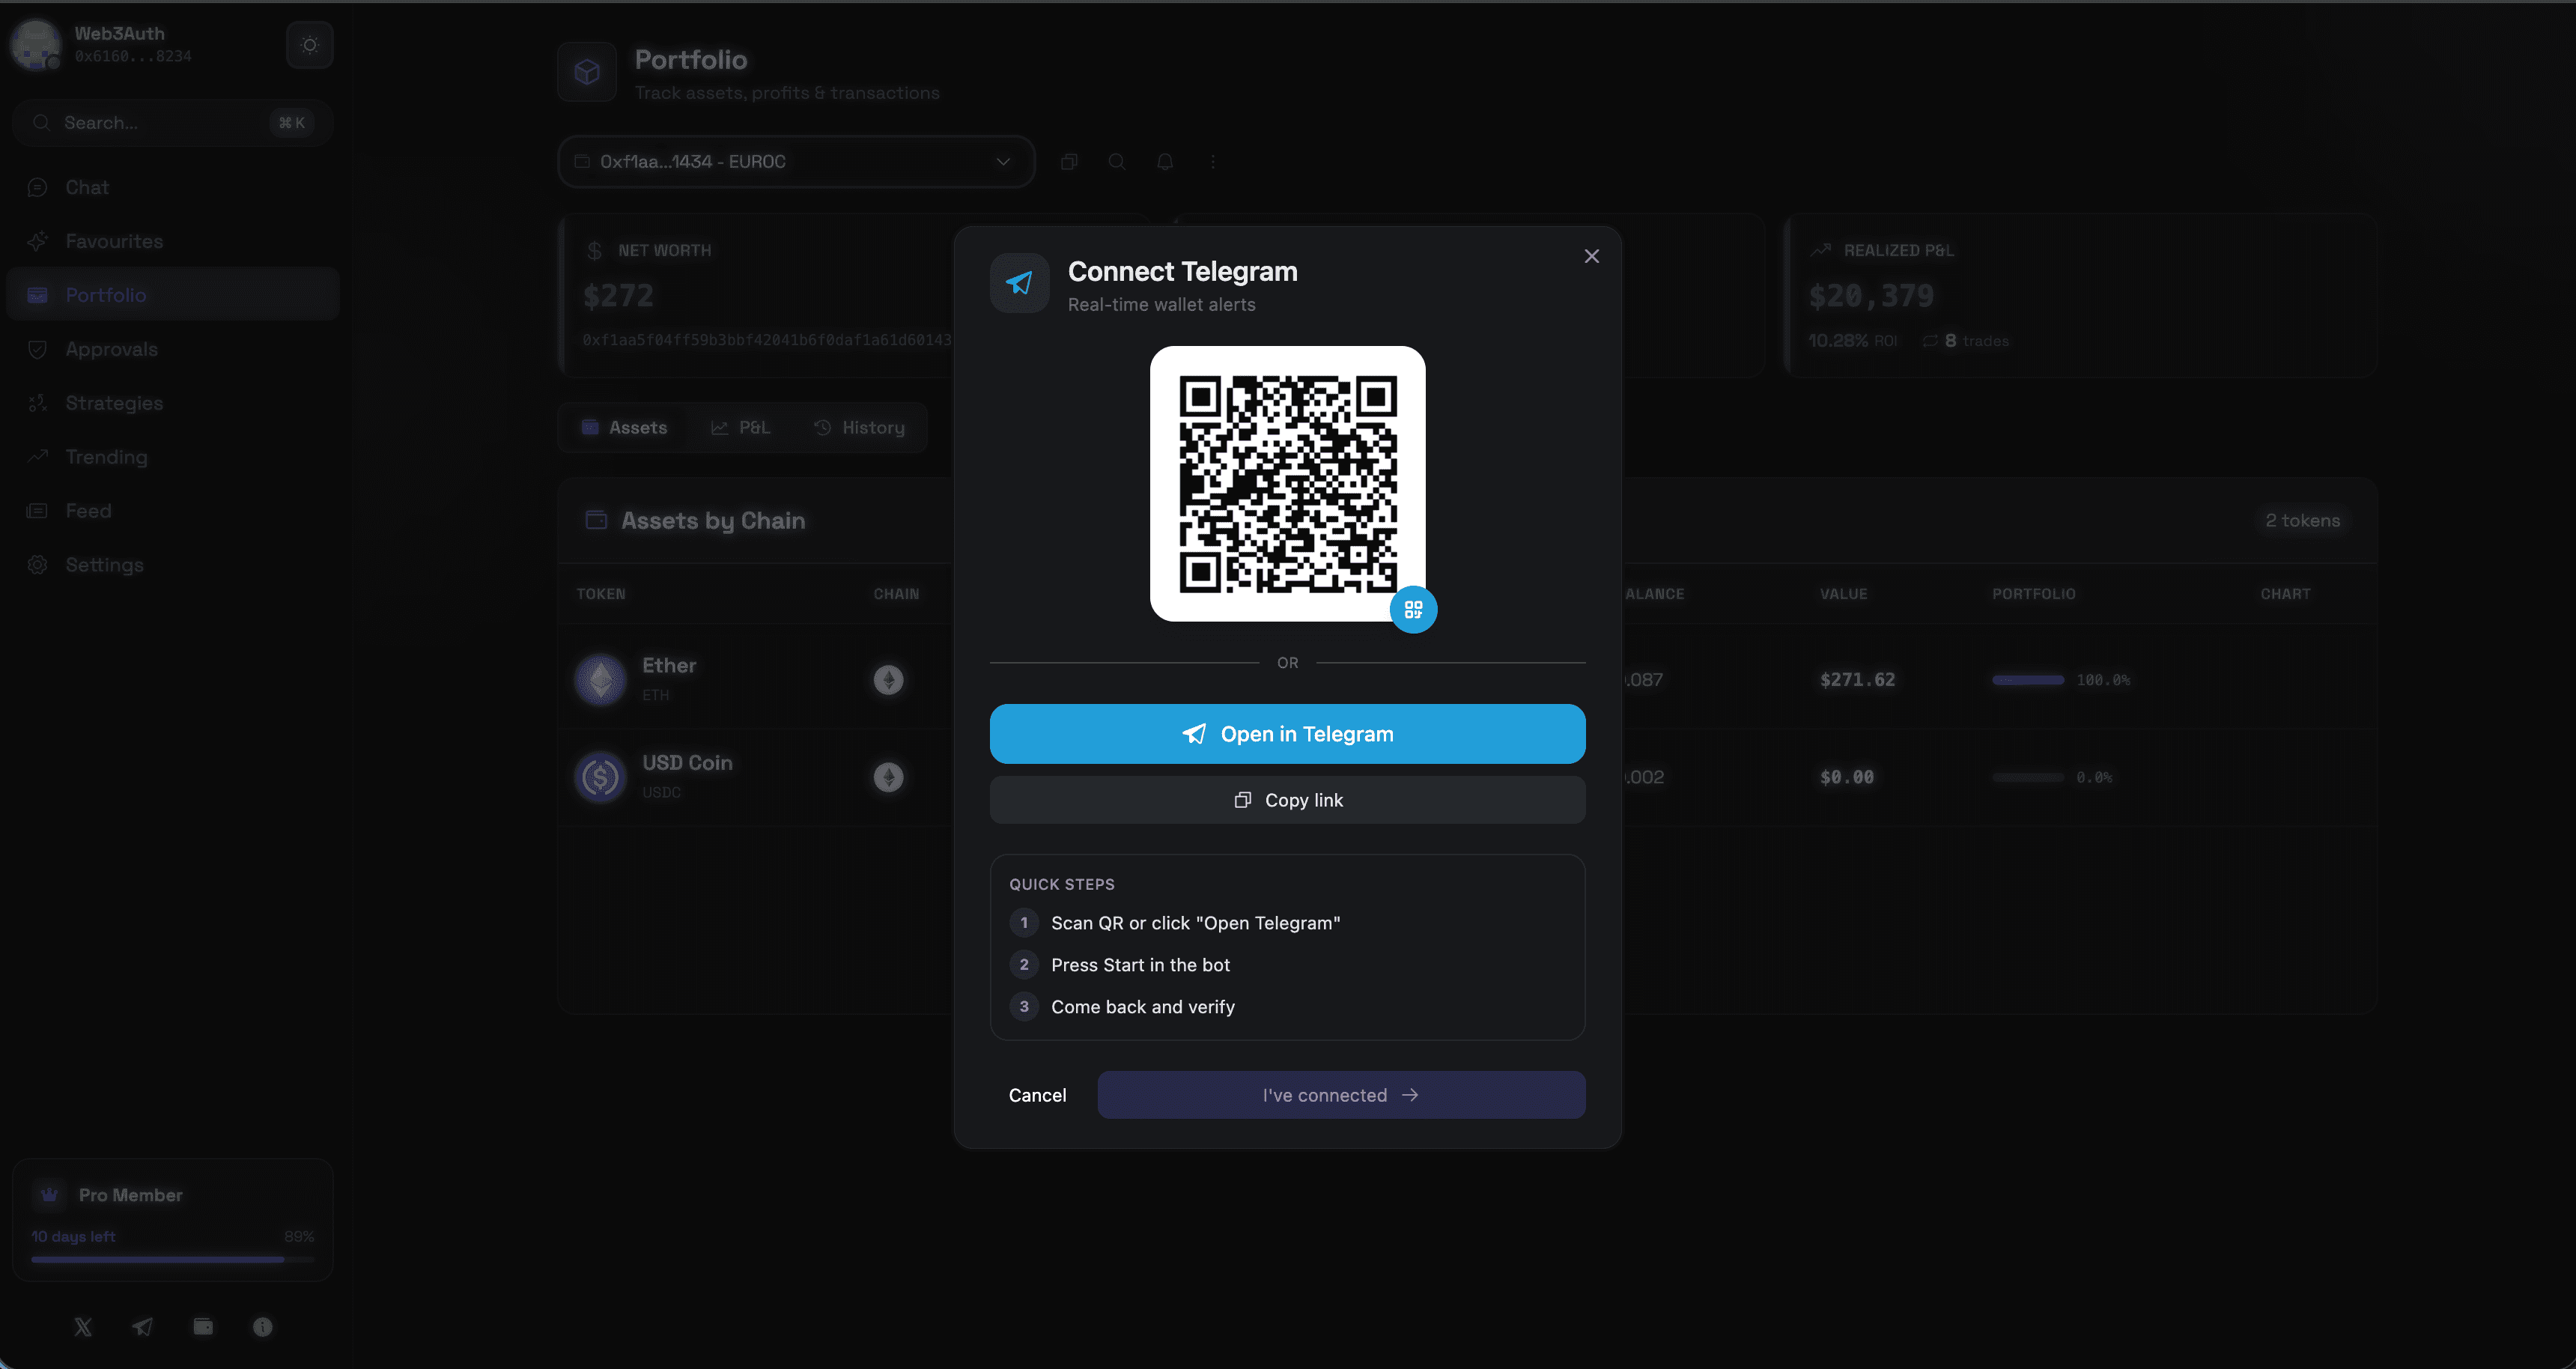Switch to the History tab

click(x=860, y=428)
